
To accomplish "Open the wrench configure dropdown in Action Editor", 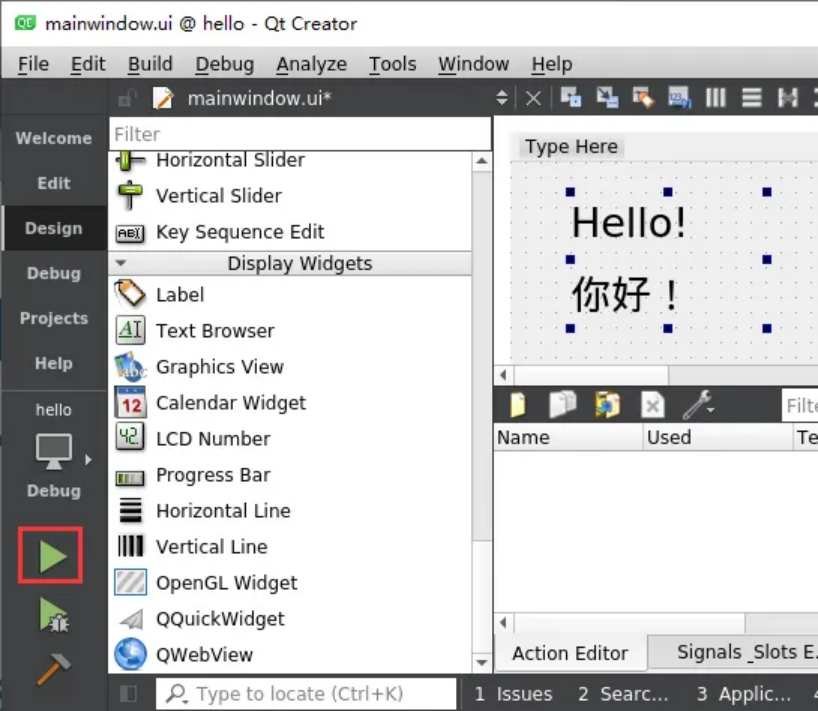I will (698, 405).
